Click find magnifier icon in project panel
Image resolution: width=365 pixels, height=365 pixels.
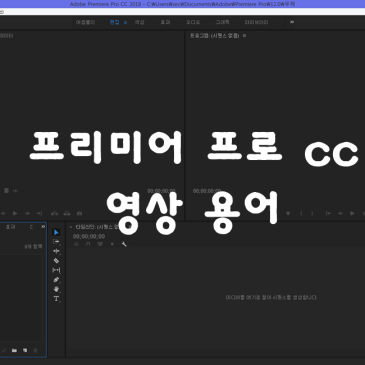pyautogui.click(x=4, y=350)
